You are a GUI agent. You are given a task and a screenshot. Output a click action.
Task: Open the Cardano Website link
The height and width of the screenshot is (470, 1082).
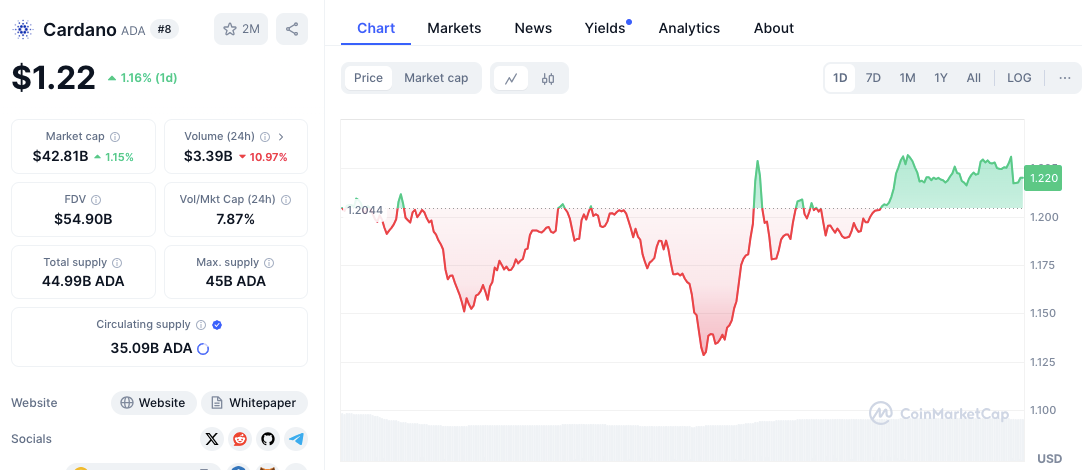coord(152,403)
